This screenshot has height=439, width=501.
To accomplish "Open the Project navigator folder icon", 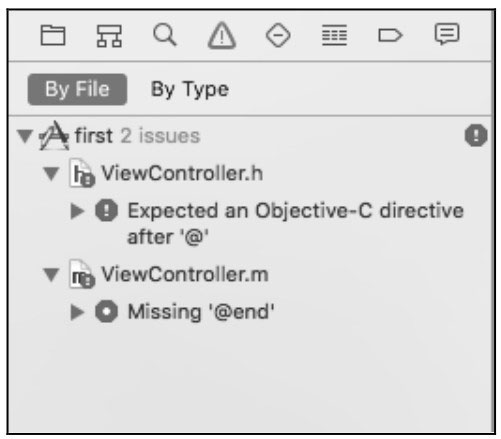I will [53, 35].
